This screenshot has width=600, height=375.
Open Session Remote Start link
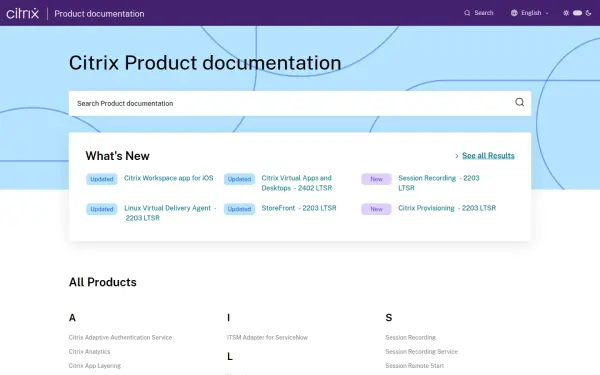414,366
